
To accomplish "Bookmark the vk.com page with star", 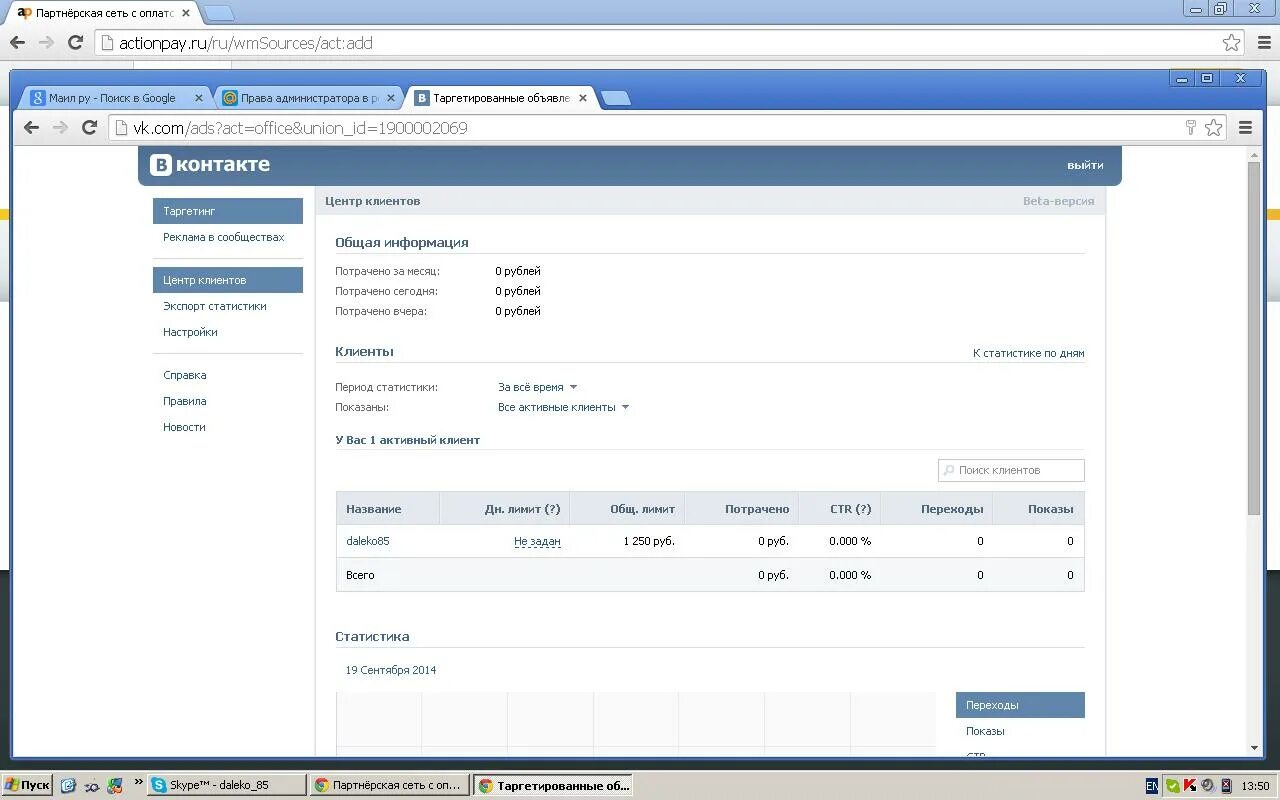I will pyautogui.click(x=1213, y=127).
